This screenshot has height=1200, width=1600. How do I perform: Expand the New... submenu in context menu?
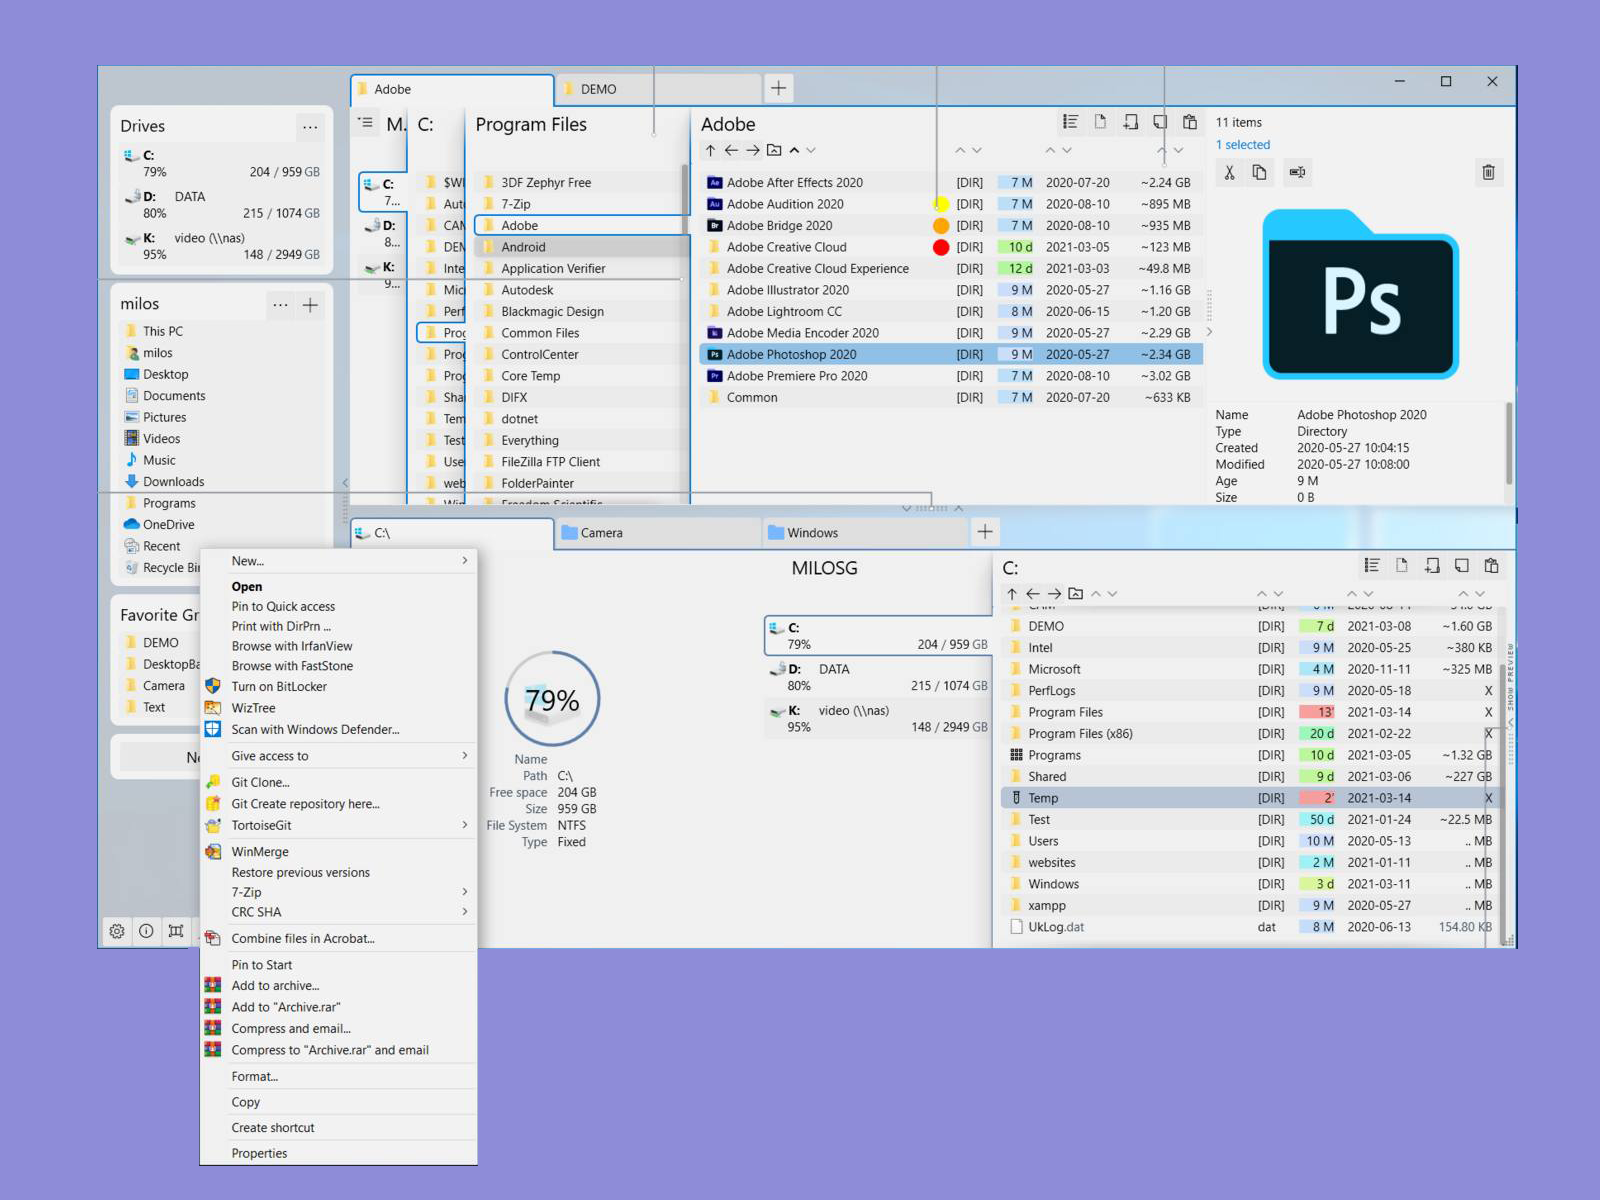pos(464,561)
